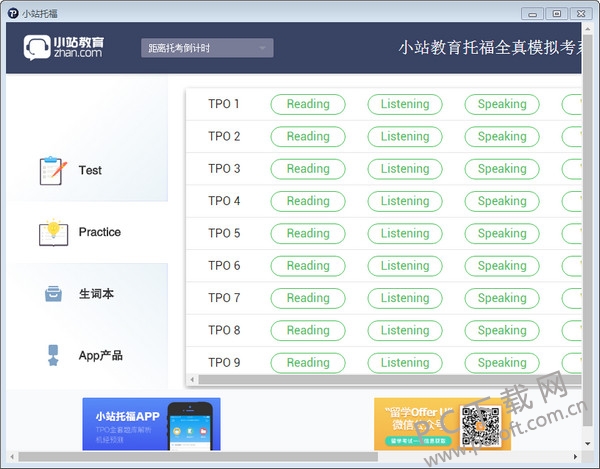Launch TPO 4 Listening
Viewport: 600px width, 469px height.
(405, 201)
